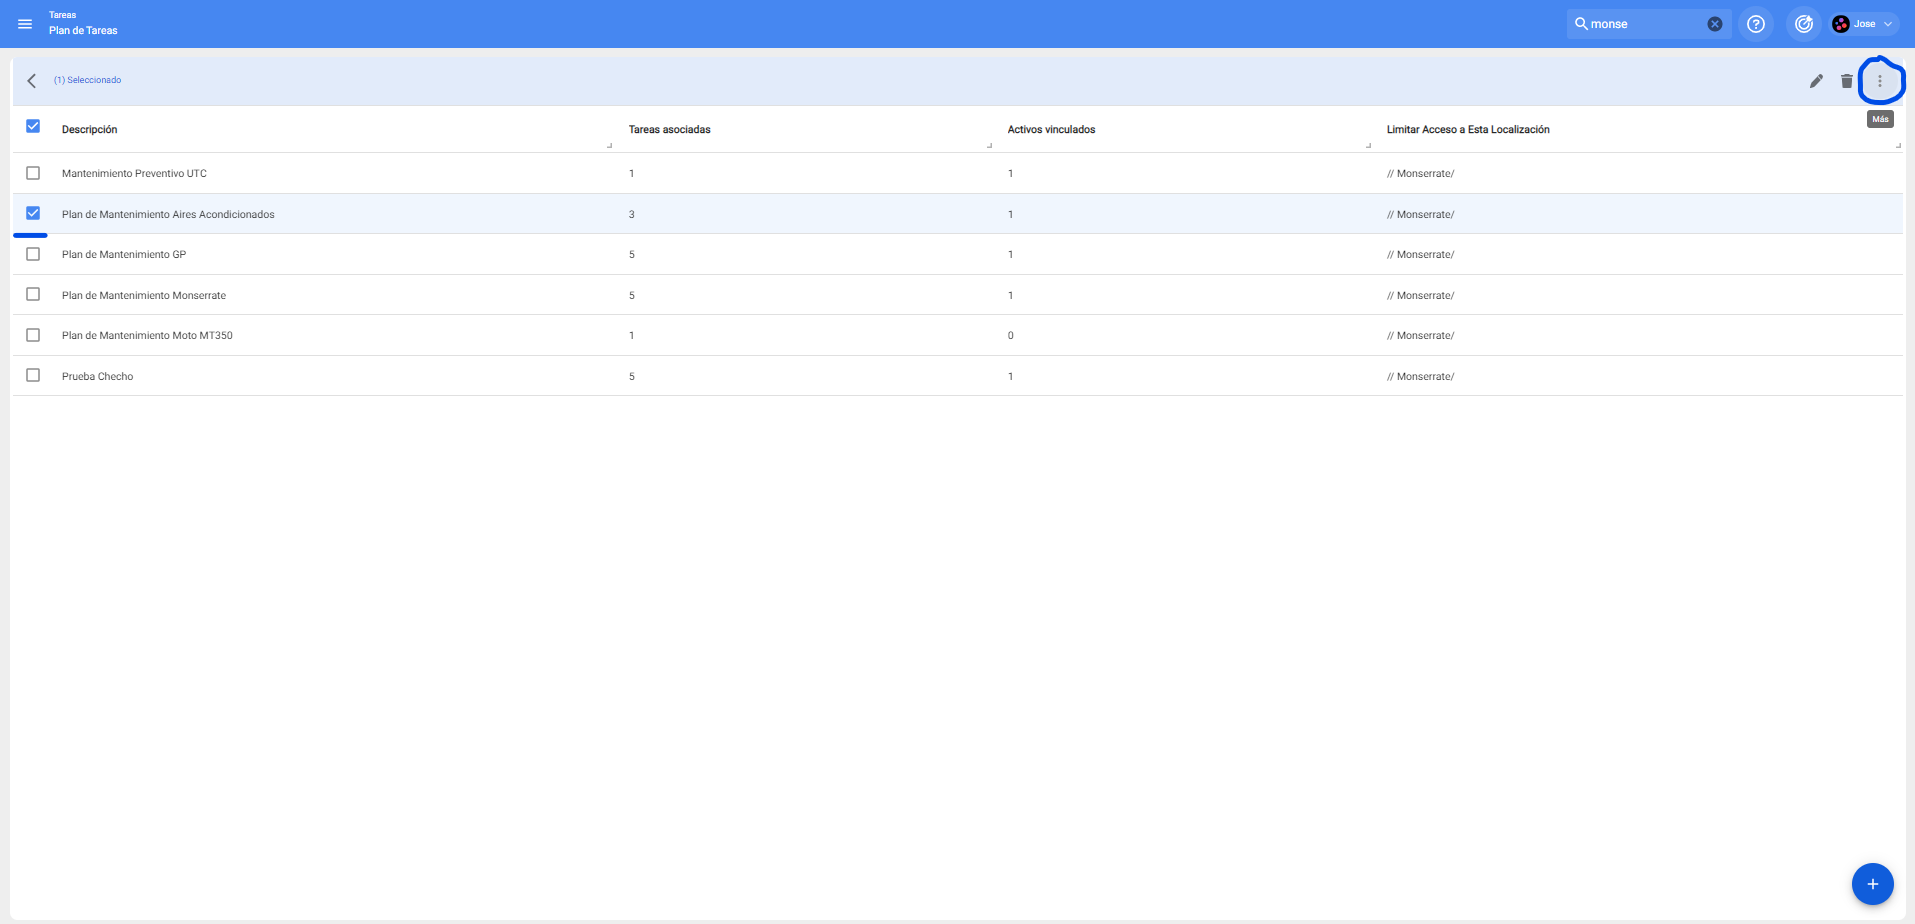Sort by the Descripción column header

point(90,130)
